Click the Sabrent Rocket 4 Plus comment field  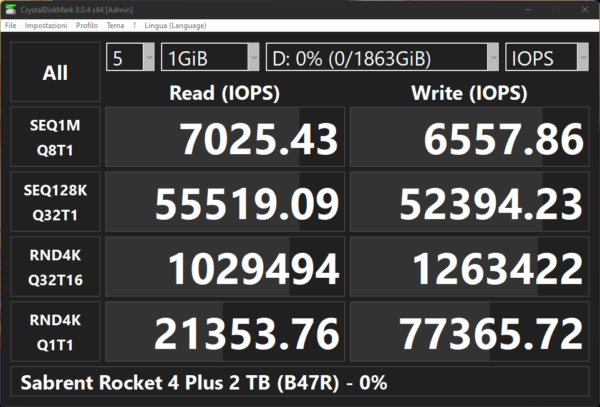coord(300,382)
